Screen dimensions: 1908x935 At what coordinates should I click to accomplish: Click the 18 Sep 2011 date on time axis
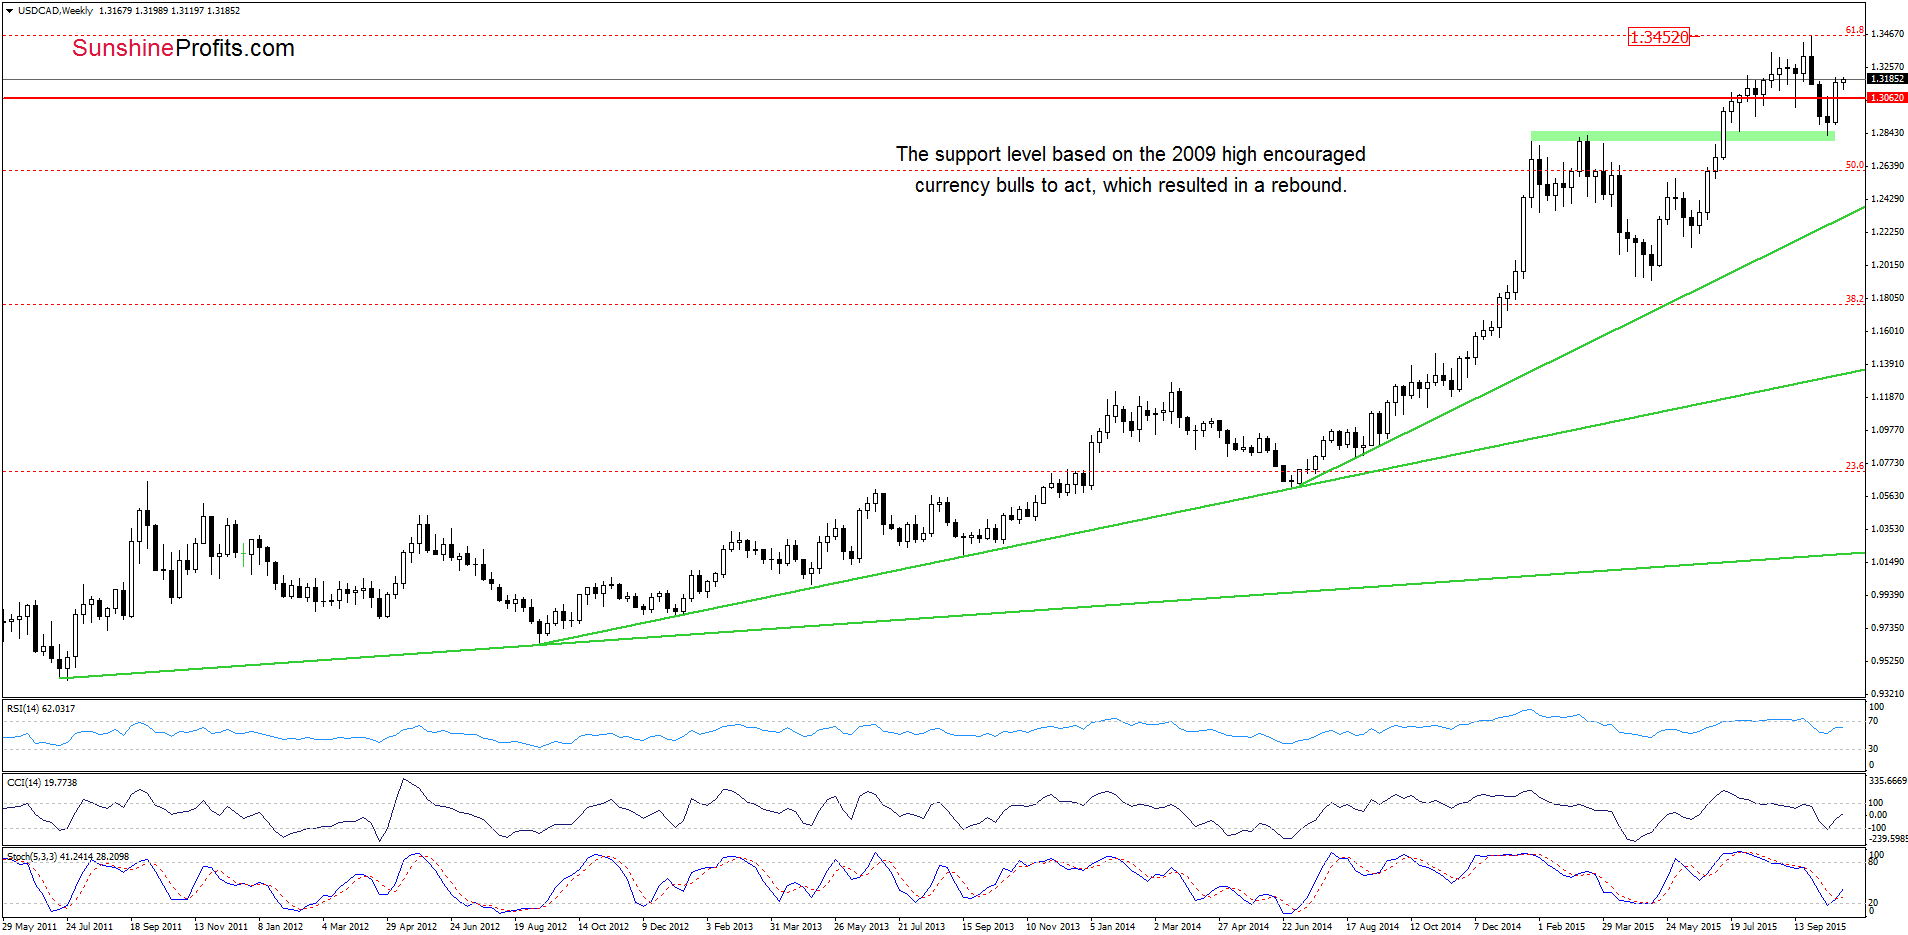click(156, 926)
